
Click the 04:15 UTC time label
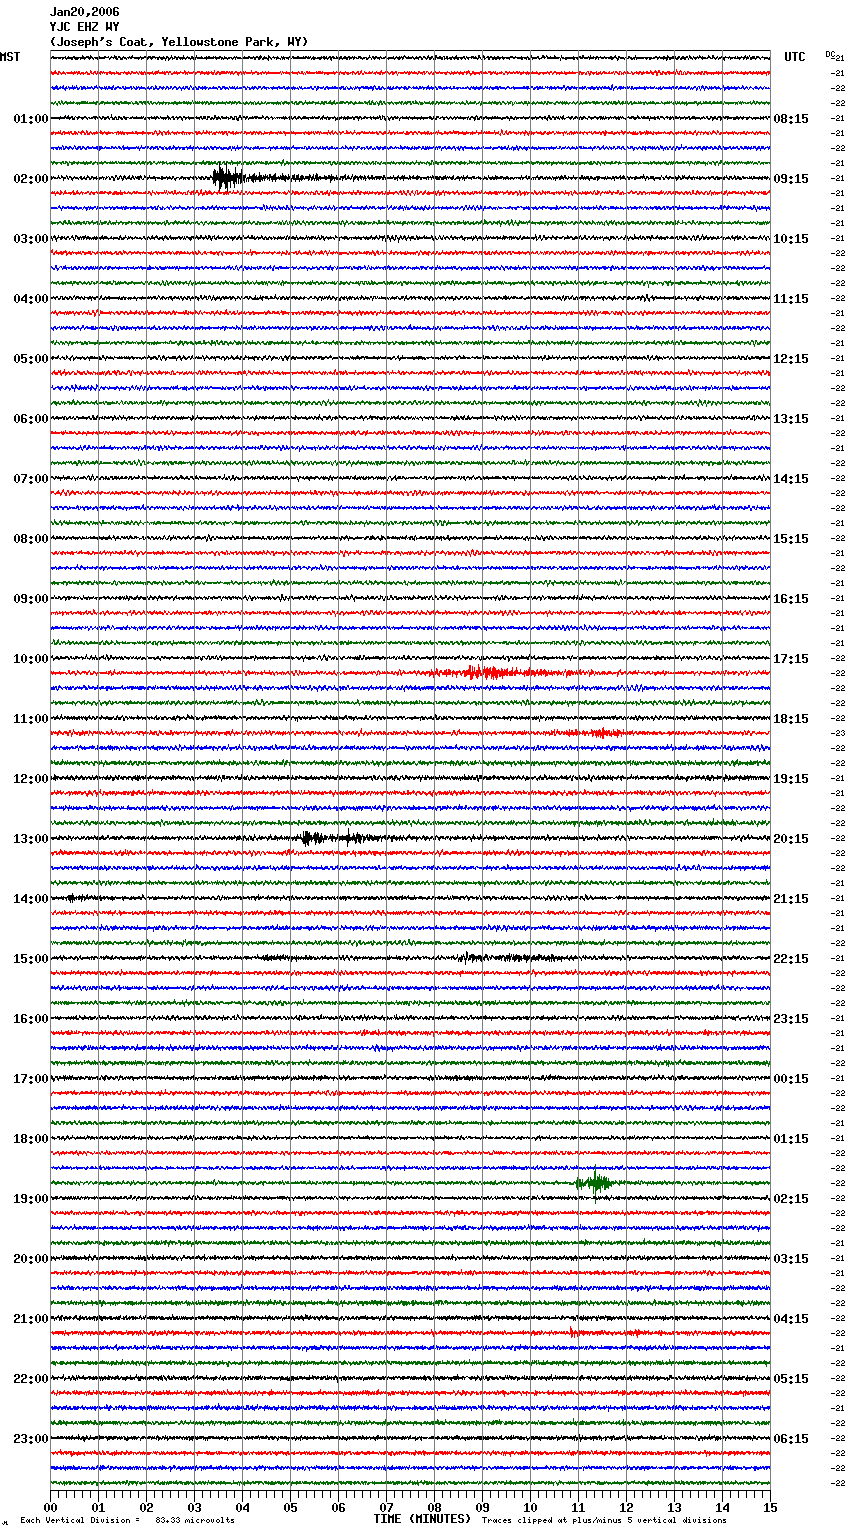[x=791, y=1319]
